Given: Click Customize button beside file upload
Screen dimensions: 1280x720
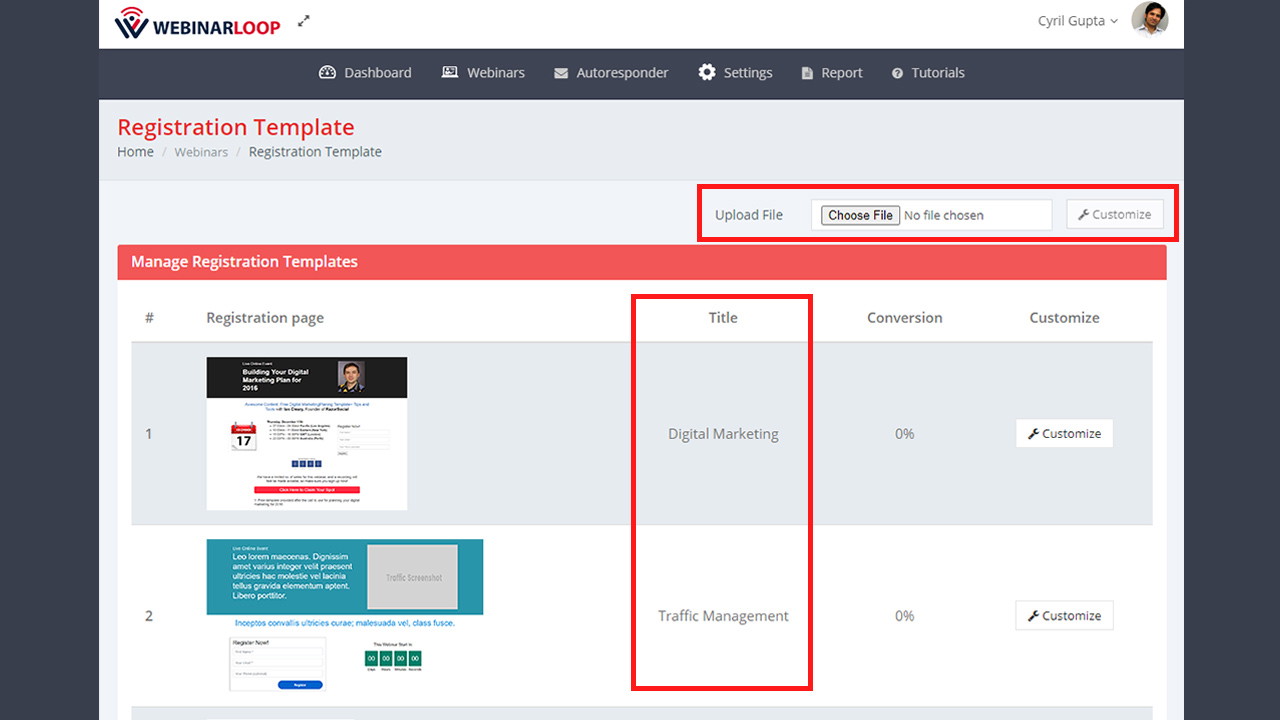Looking at the screenshot, I should tap(1114, 215).
